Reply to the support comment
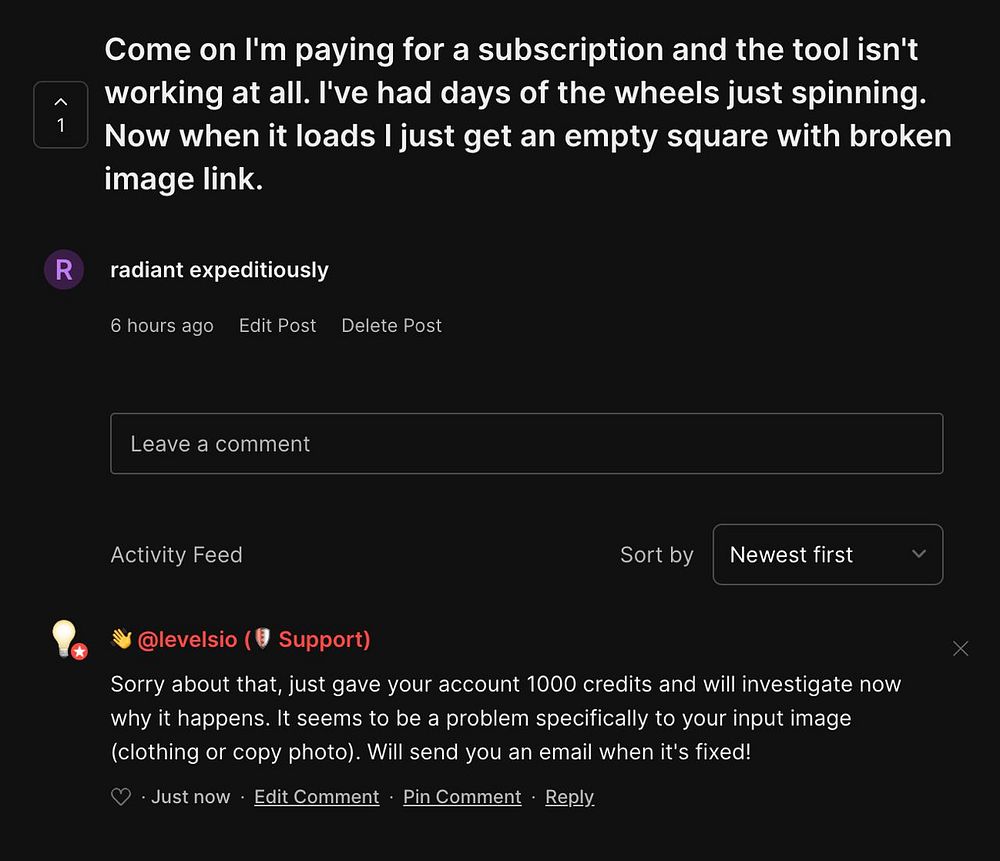The width and height of the screenshot is (1000, 861). [x=569, y=797]
